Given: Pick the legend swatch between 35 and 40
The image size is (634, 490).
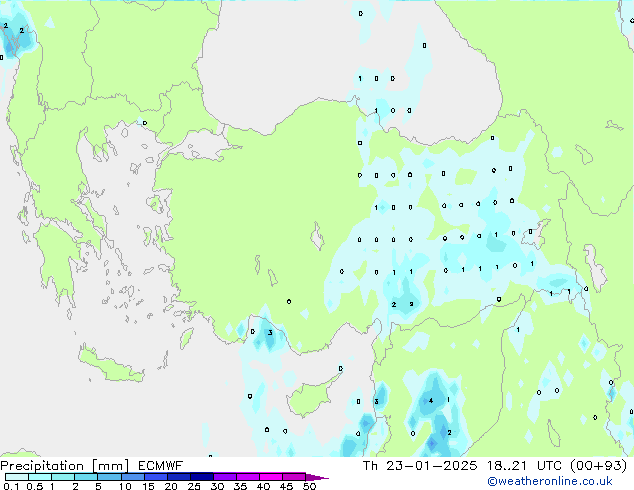Looking at the screenshot, I should tap(247, 477).
